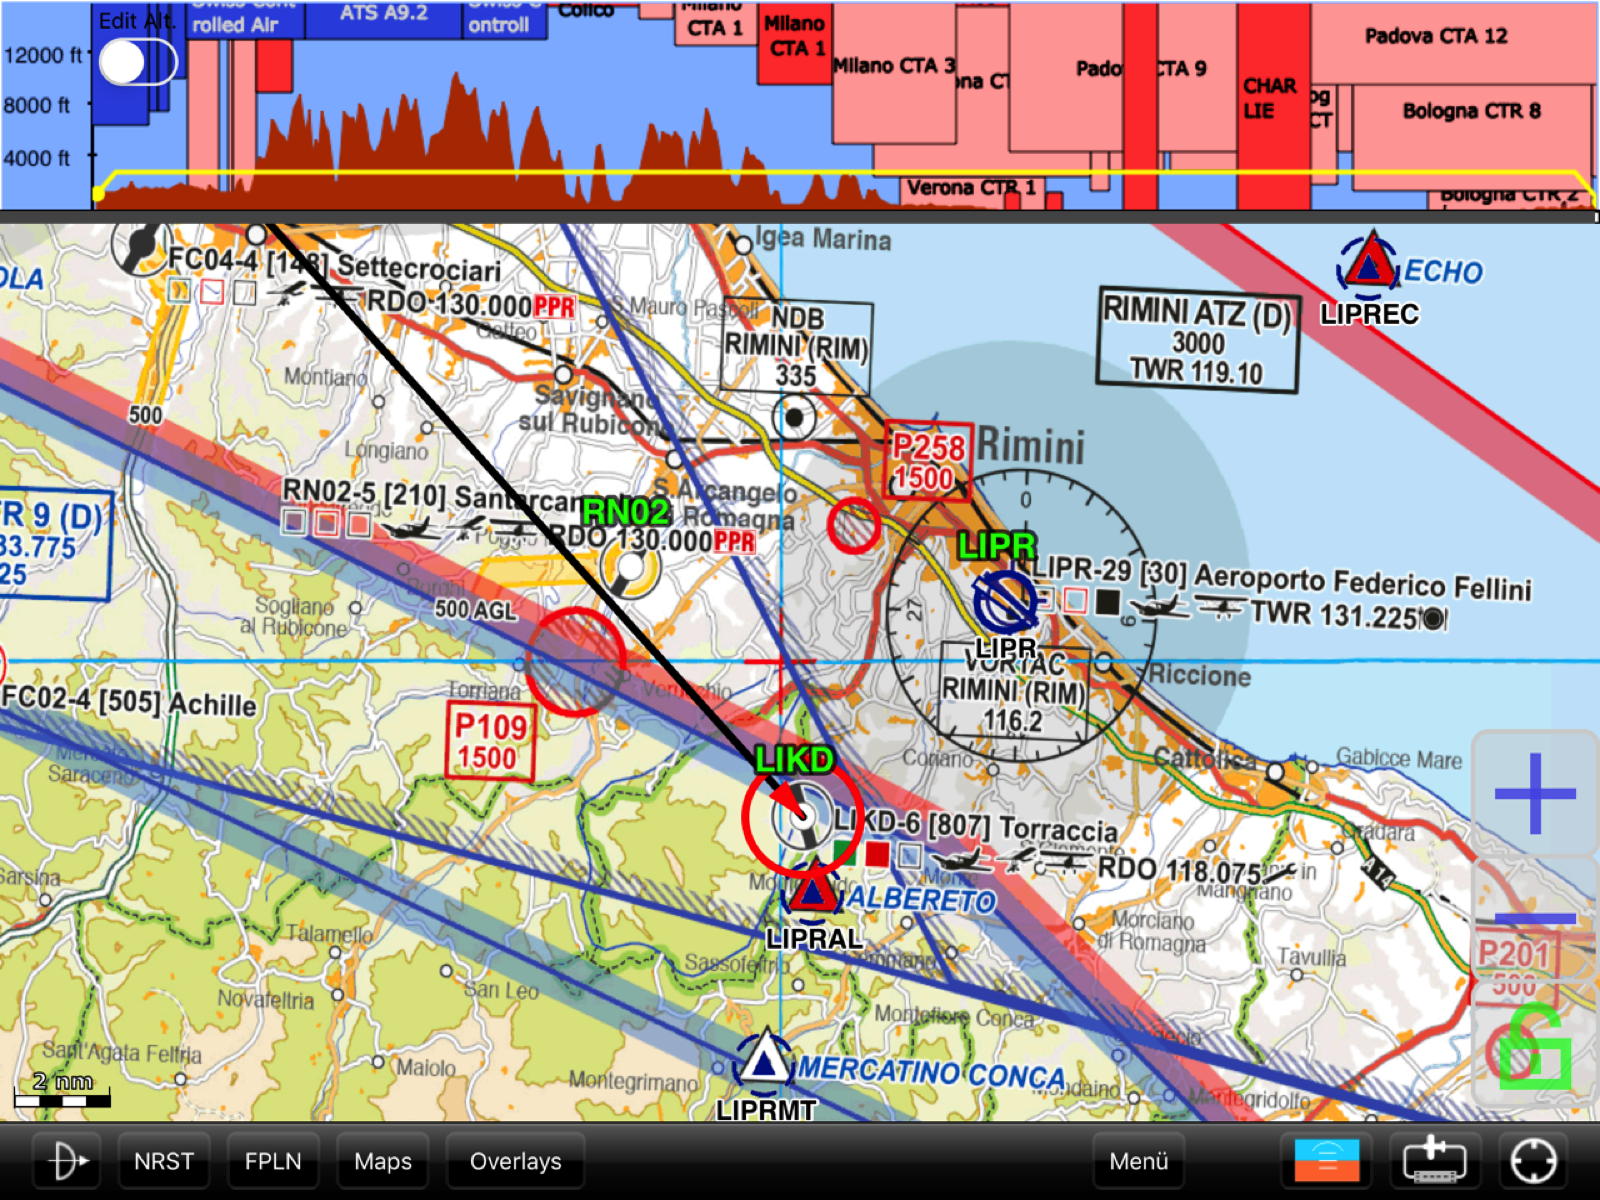Tap the VORTAC RIMINI 116.2 label
This screenshot has width=1600, height=1200.
(x=1014, y=692)
